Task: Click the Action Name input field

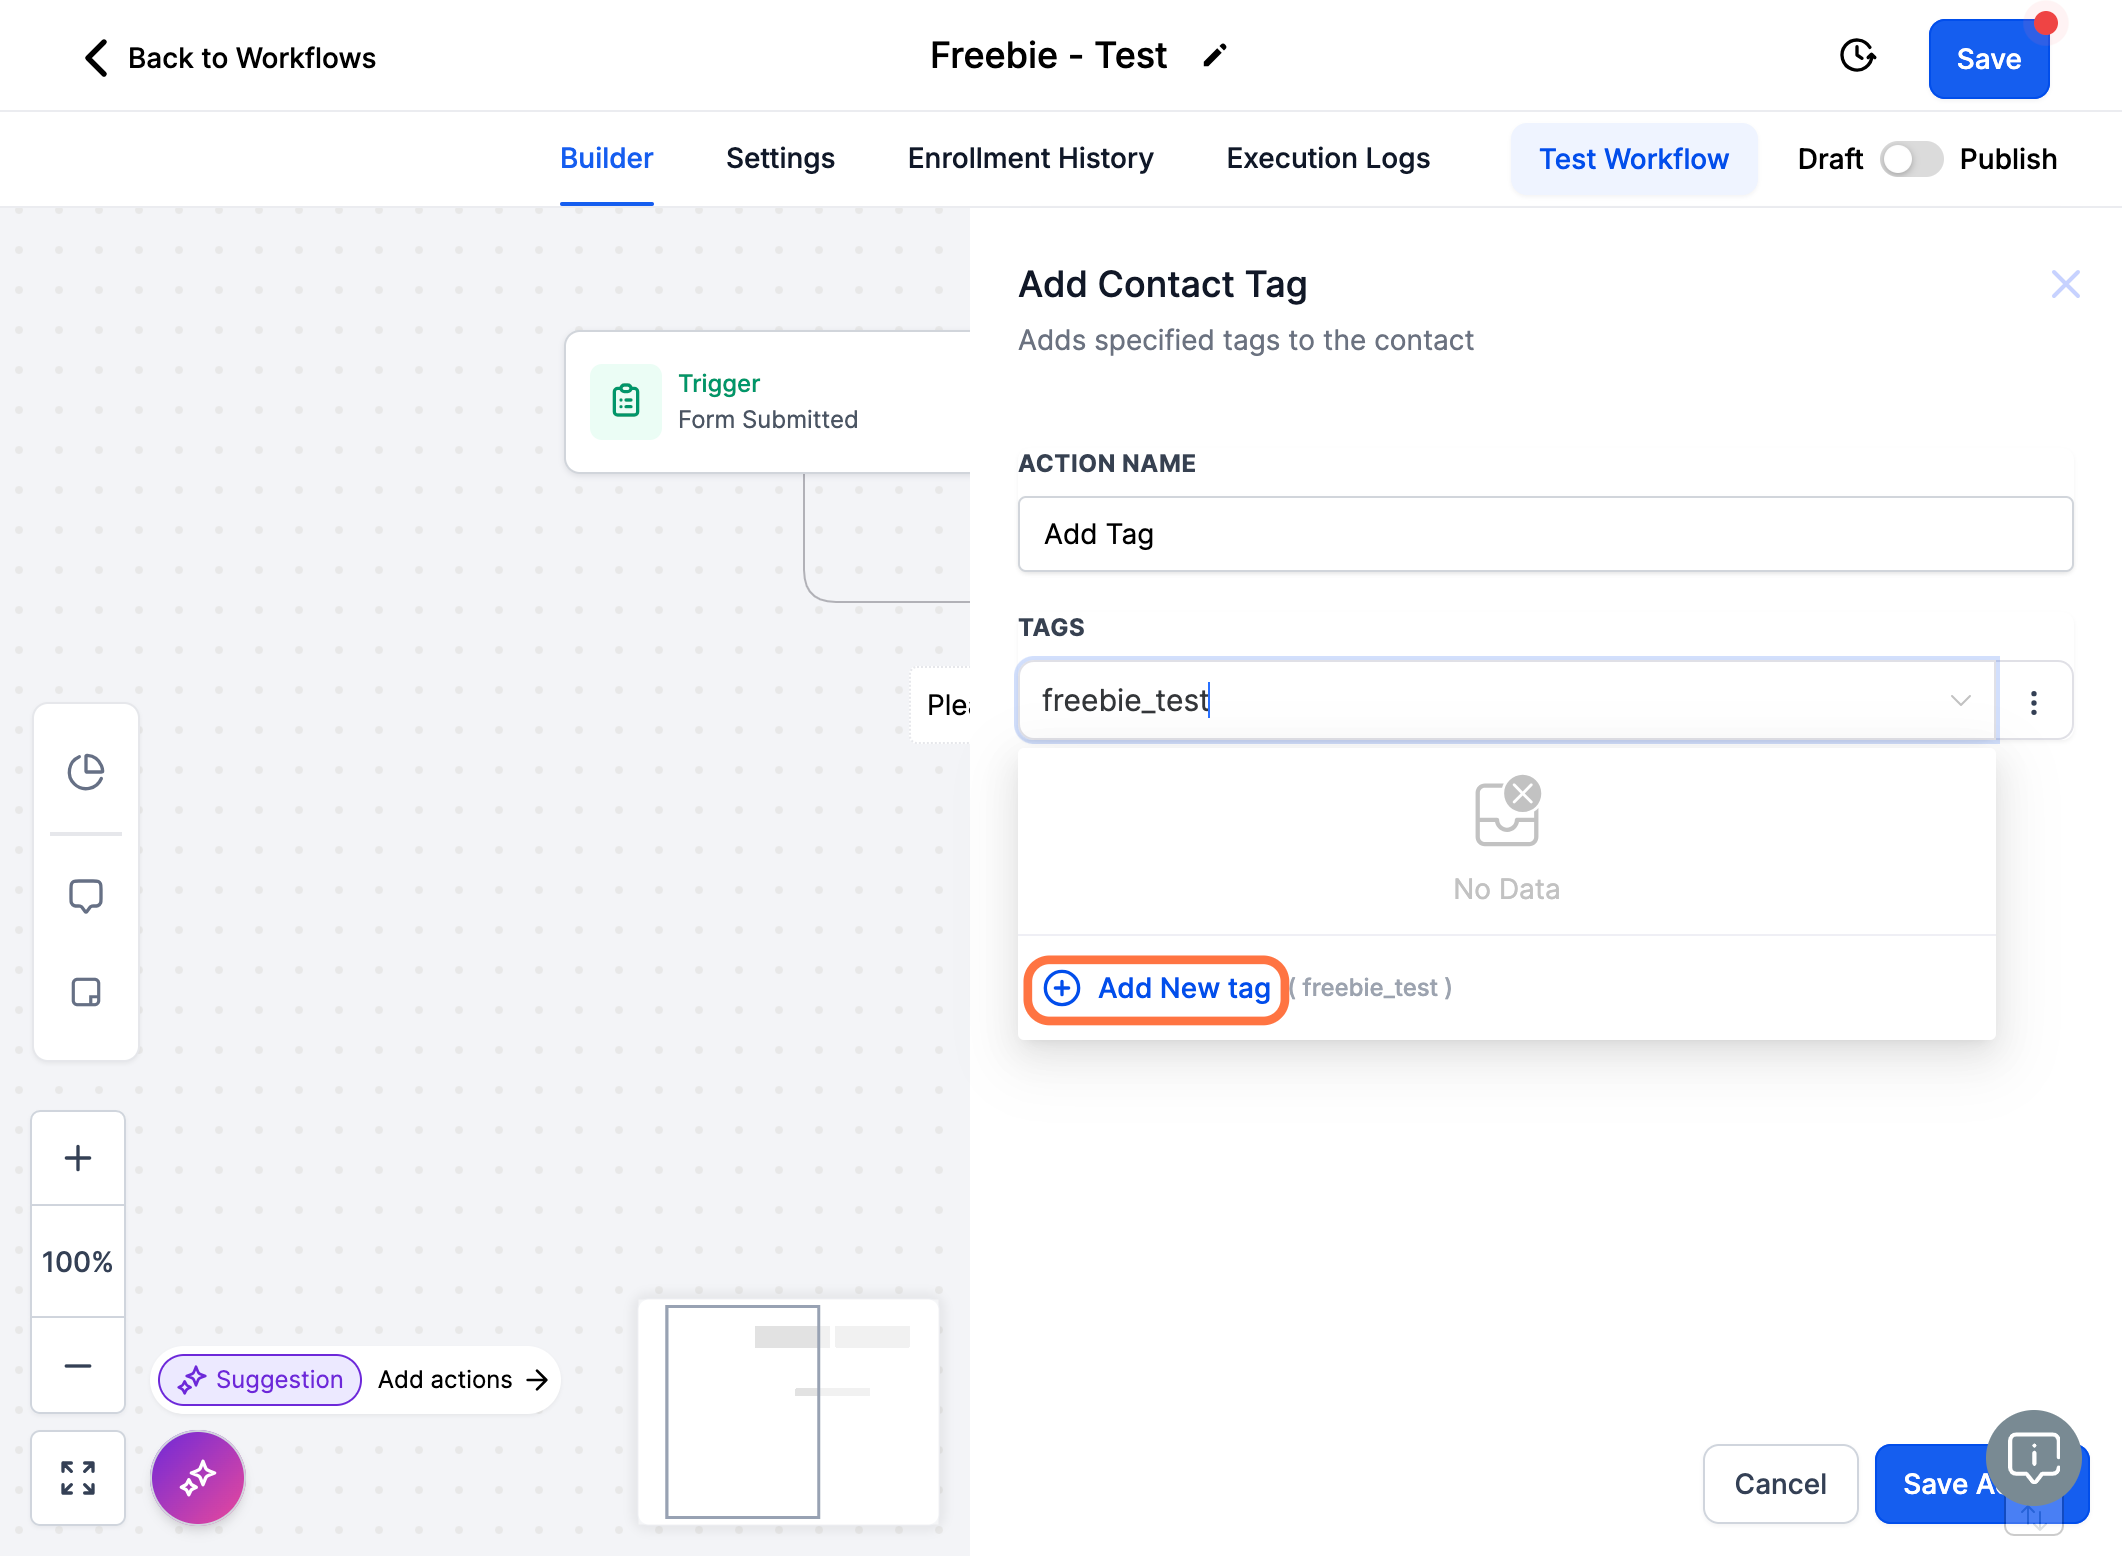Action: 1545,534
